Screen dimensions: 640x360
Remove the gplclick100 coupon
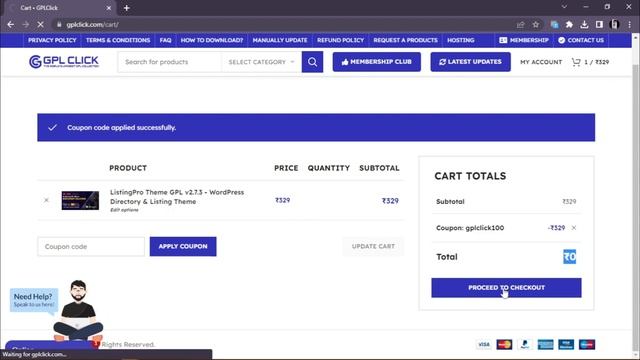tap(574, 228)
